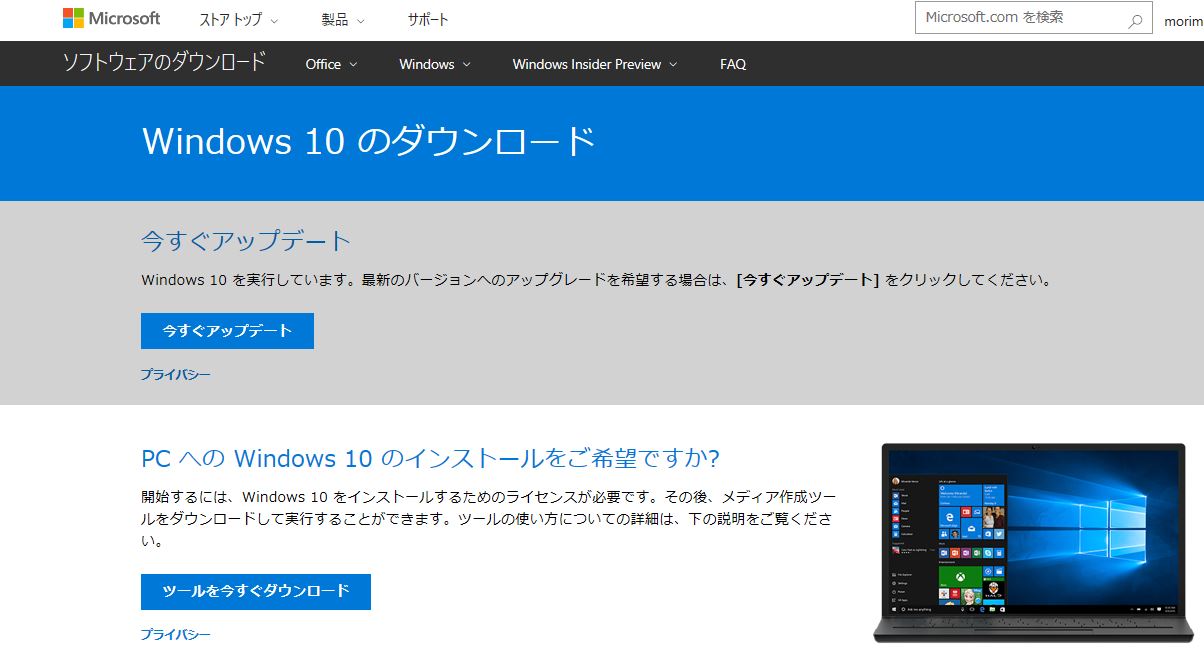1204x652 pixels.
Task: Click the search magnifier icon
Action: (x=1135, y=19)
